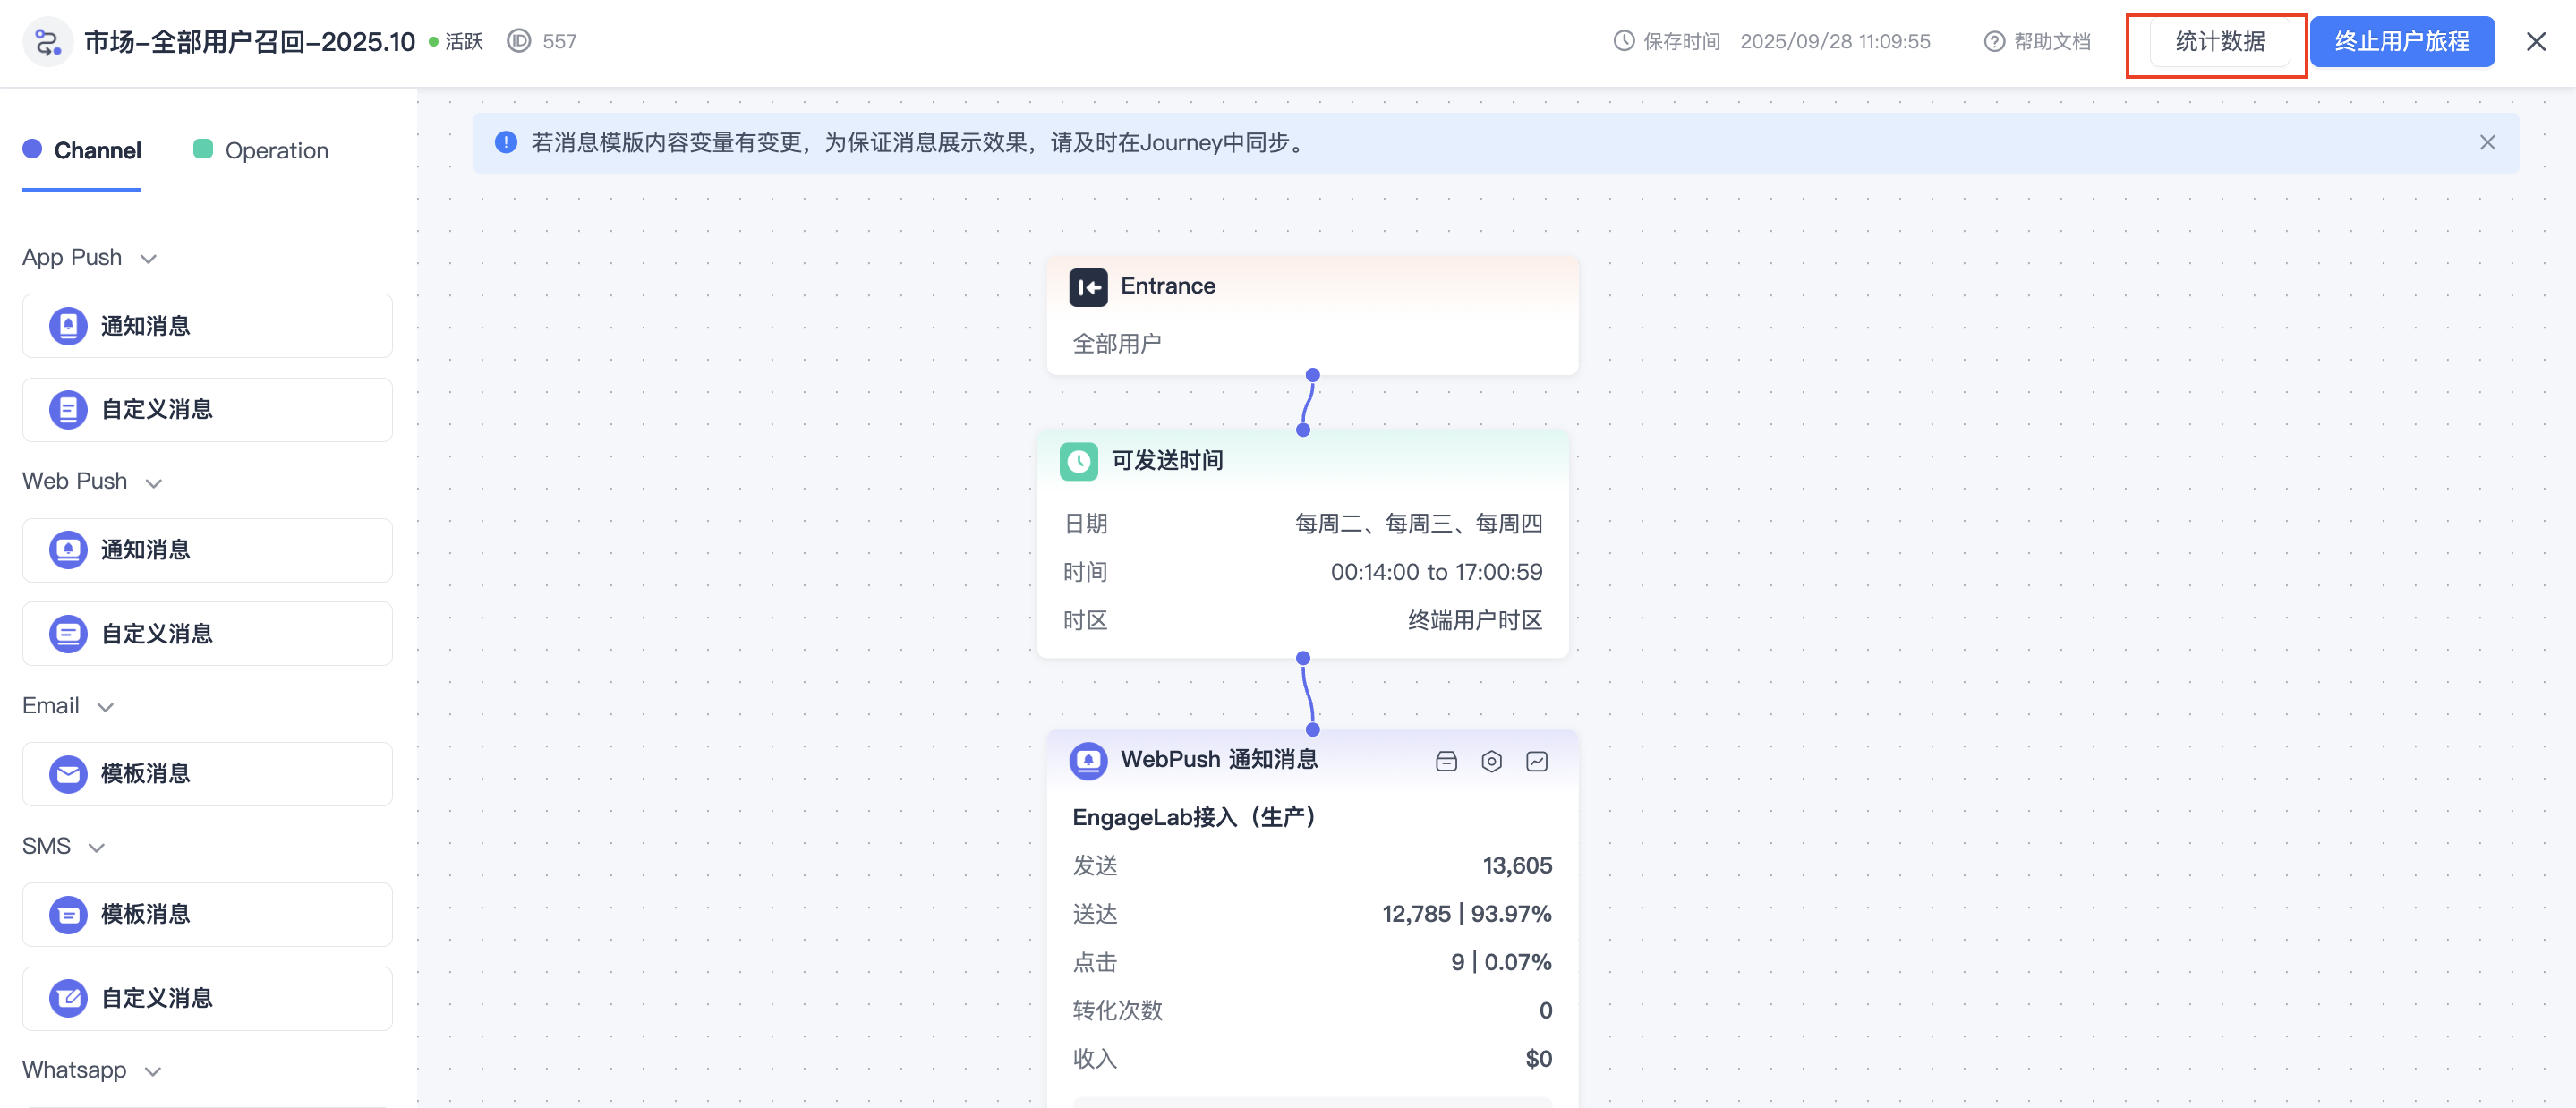Select SMS 模板消息 item

click(207, 914)
